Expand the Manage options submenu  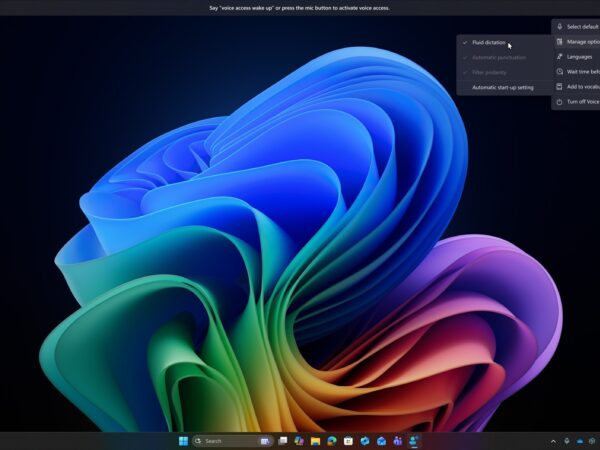578,42
